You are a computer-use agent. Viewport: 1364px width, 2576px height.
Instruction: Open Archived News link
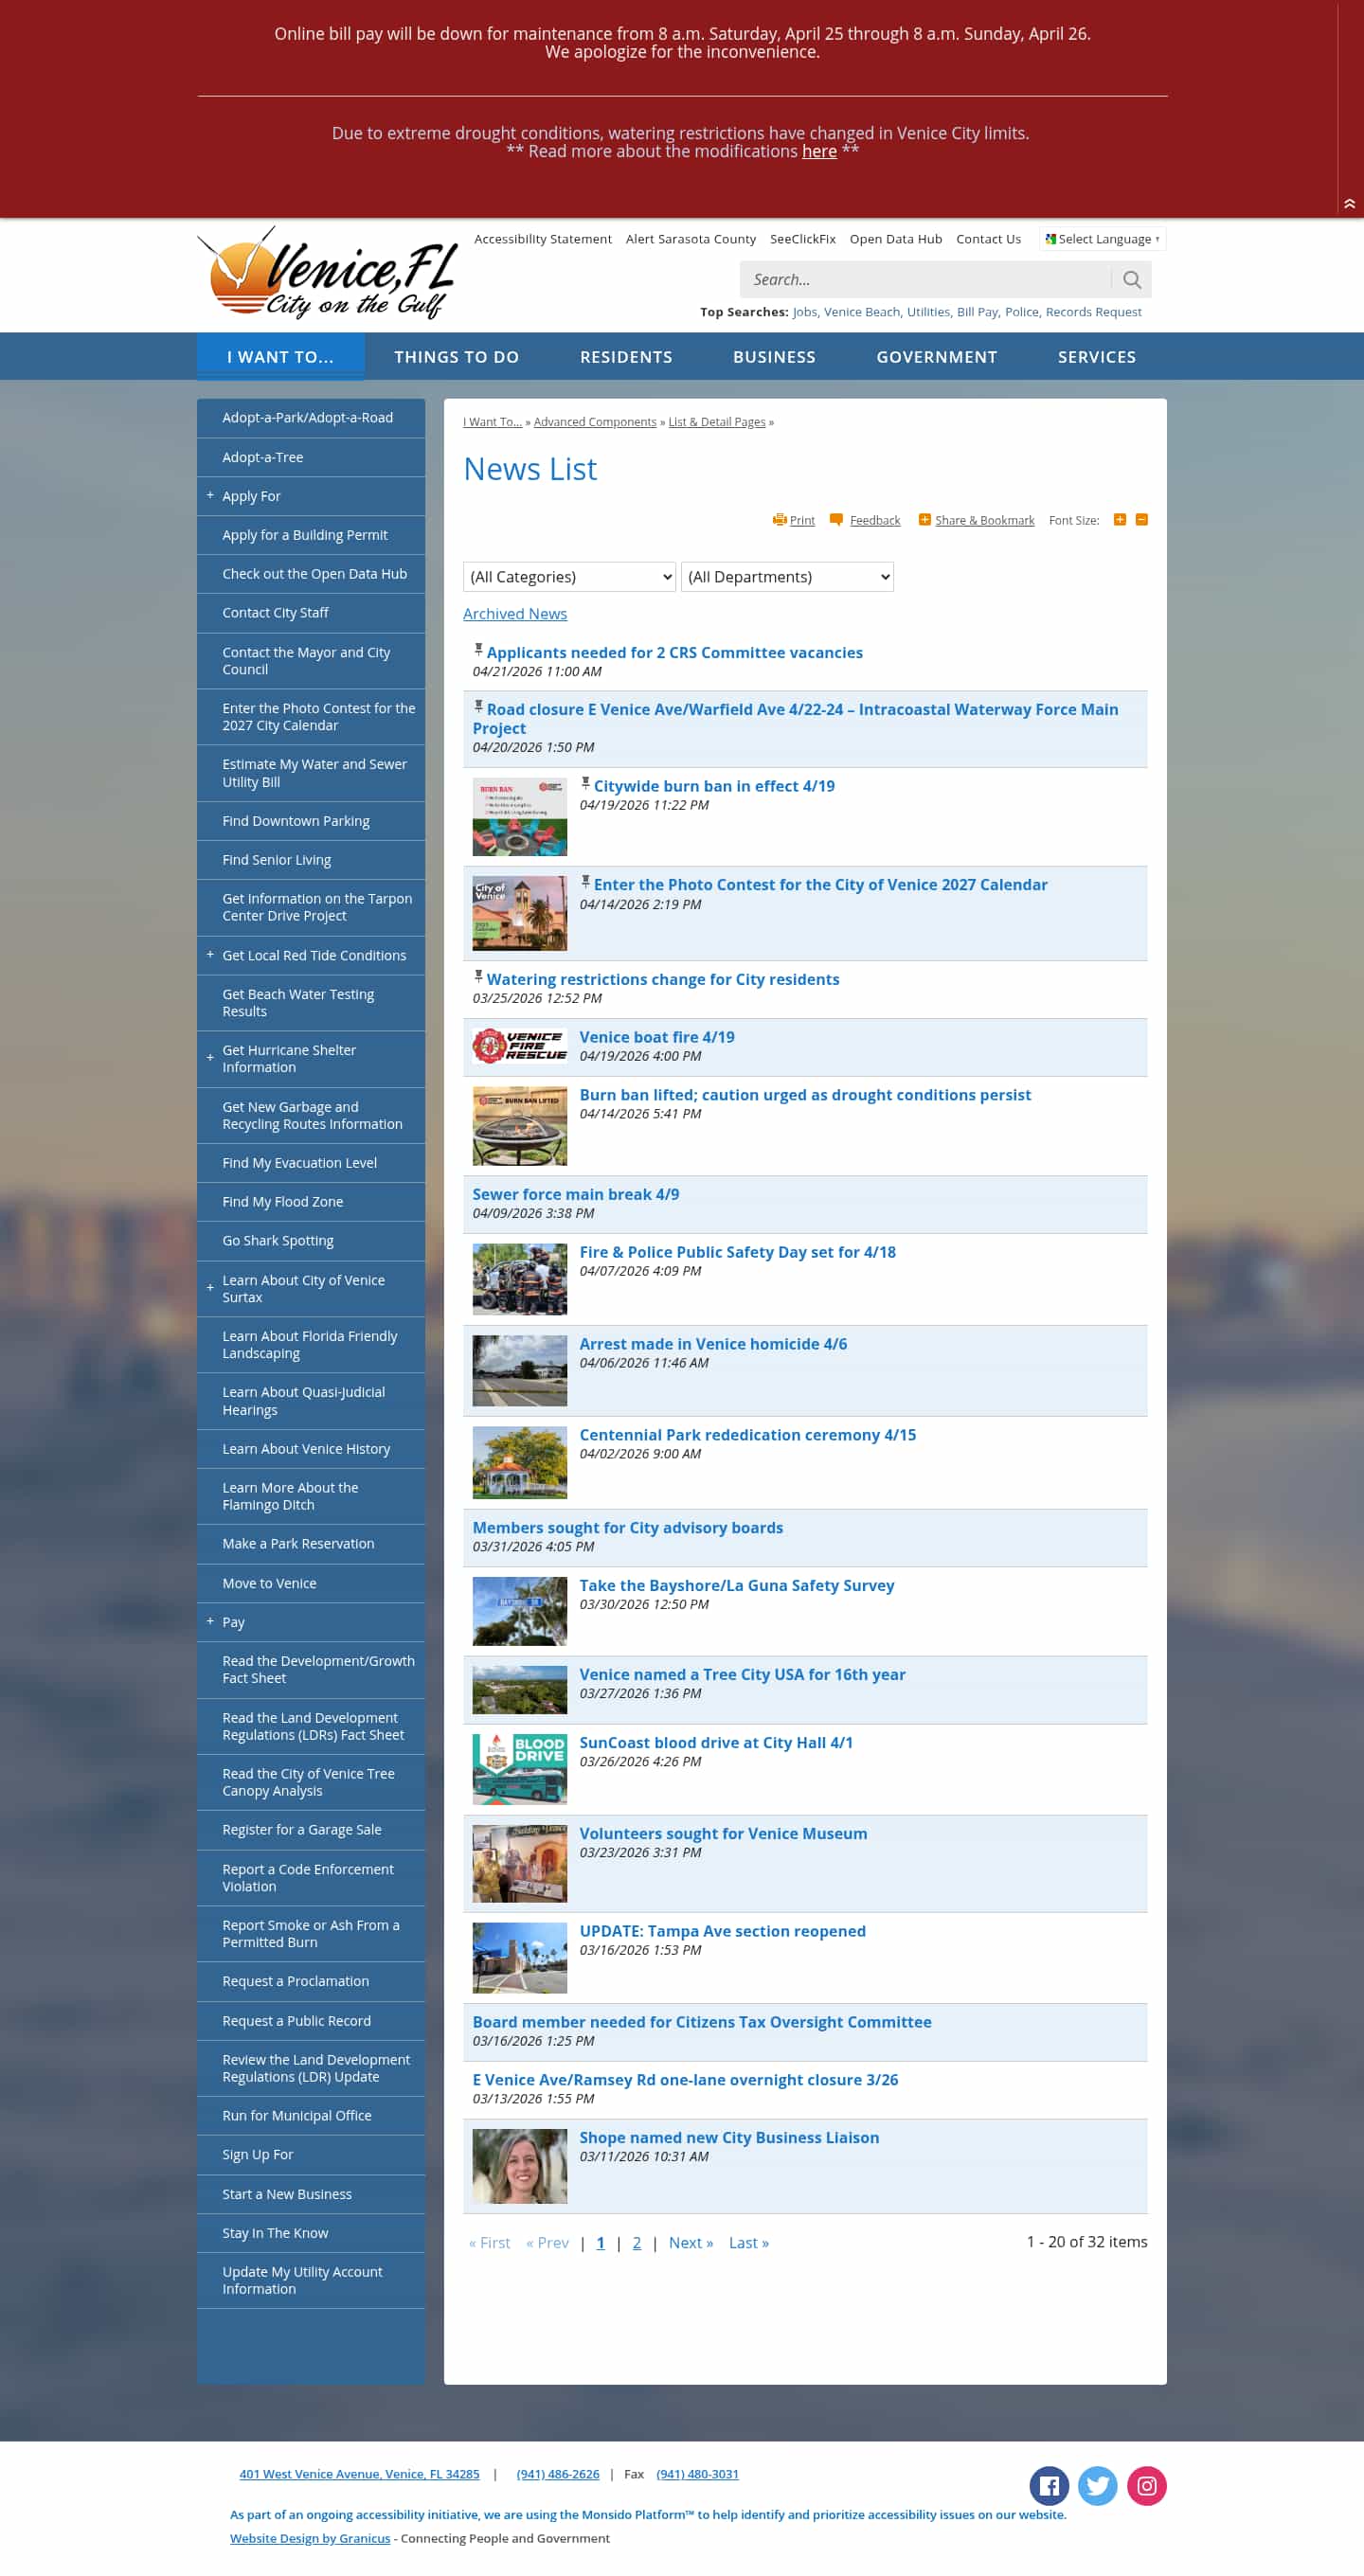pyautogui.click(x=515, y=614)
